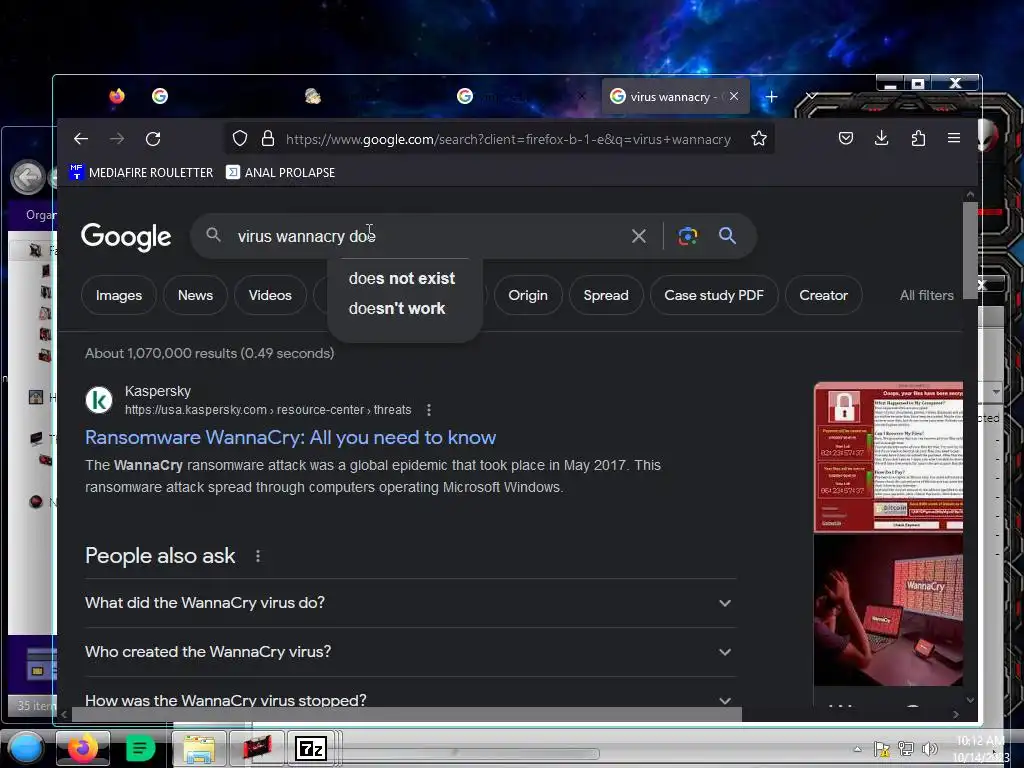Choose 'does not exist' suggestion
Screen dimensions: 1024x768
[402, 278]
